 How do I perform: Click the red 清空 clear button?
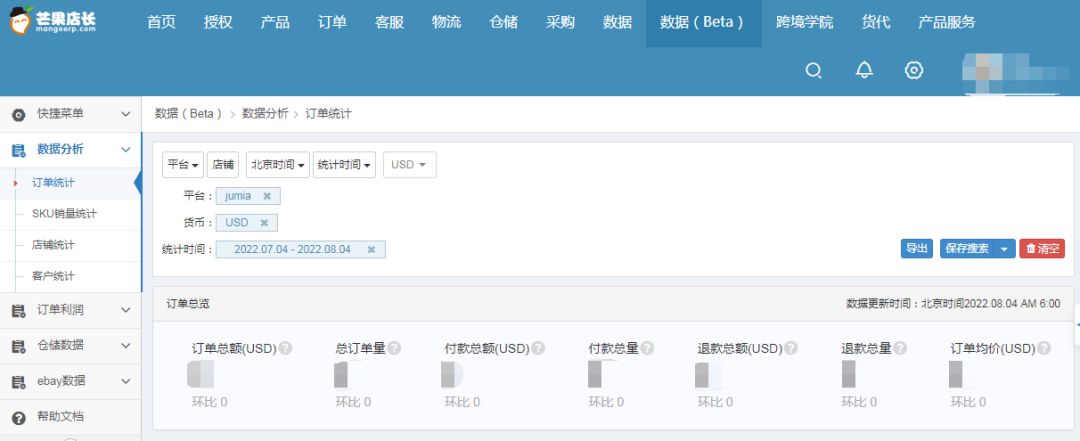coord(1042,249)
